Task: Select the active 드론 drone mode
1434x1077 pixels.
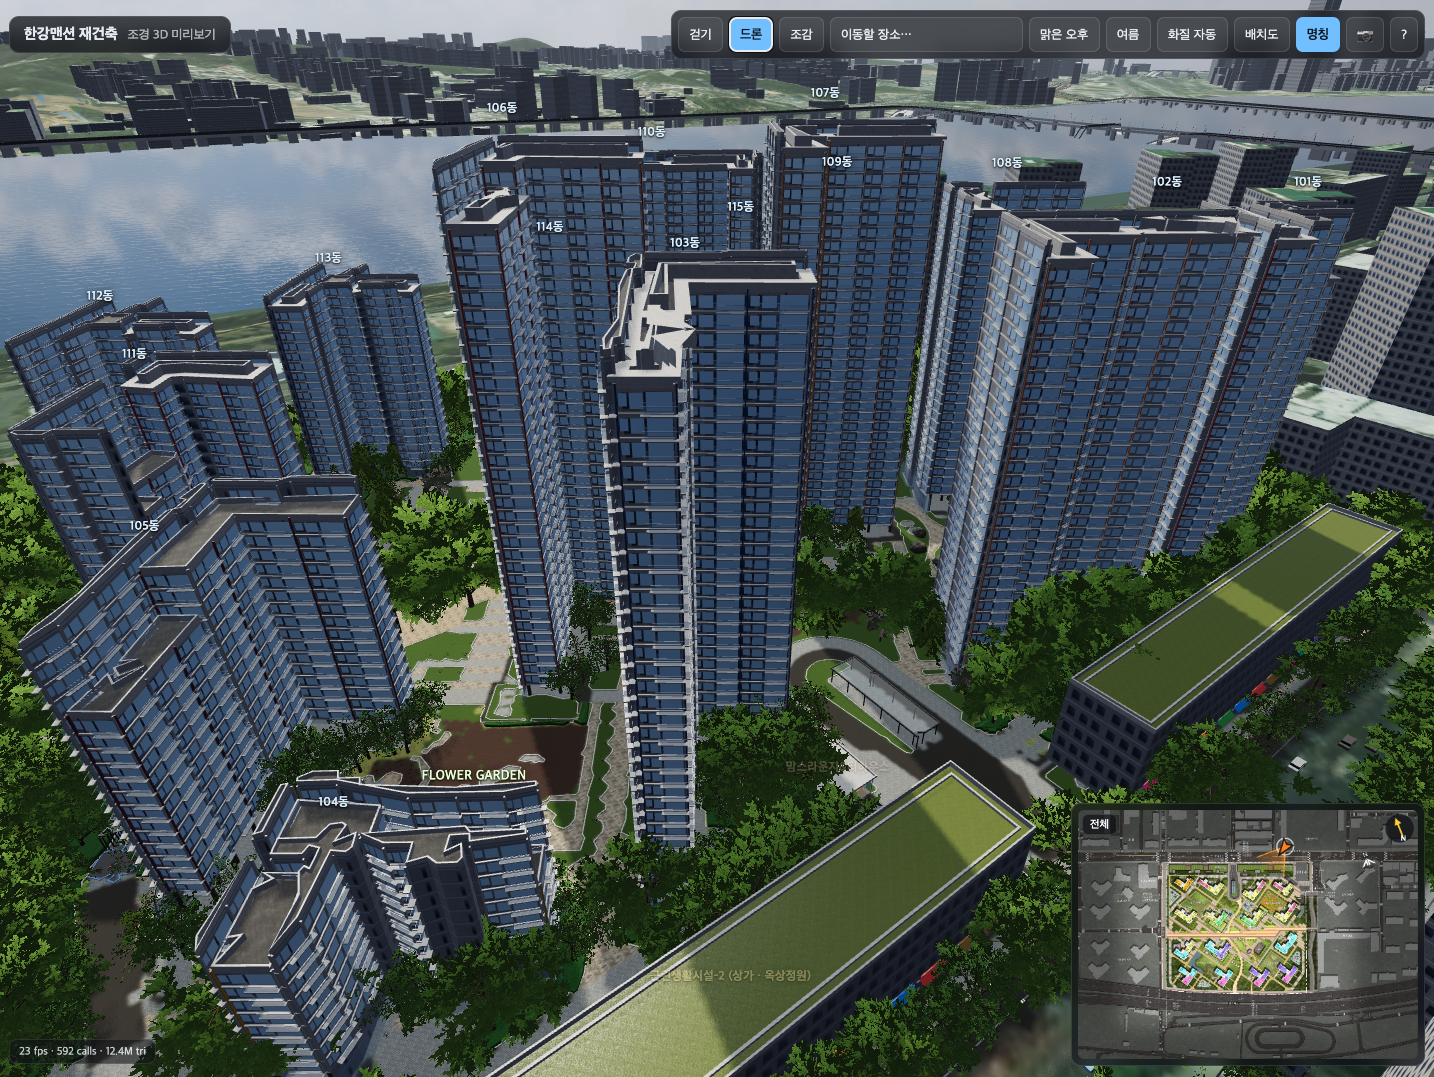Action: tap(751, 34)
